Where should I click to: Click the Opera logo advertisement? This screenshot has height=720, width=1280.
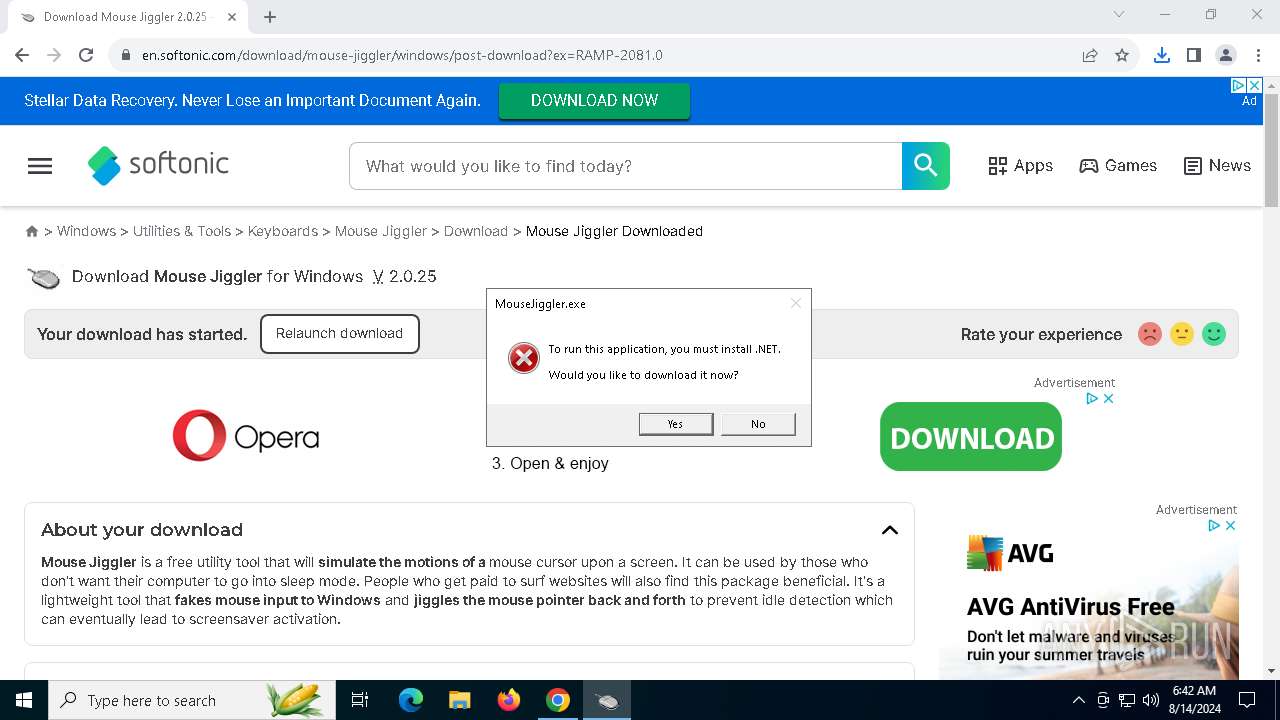(246, 436)
